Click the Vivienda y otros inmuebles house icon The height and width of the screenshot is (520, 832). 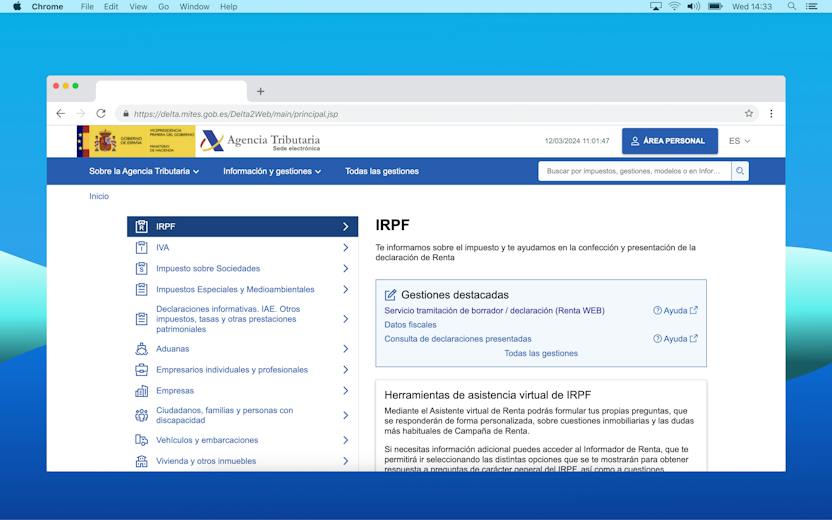[x=141, y=461]
